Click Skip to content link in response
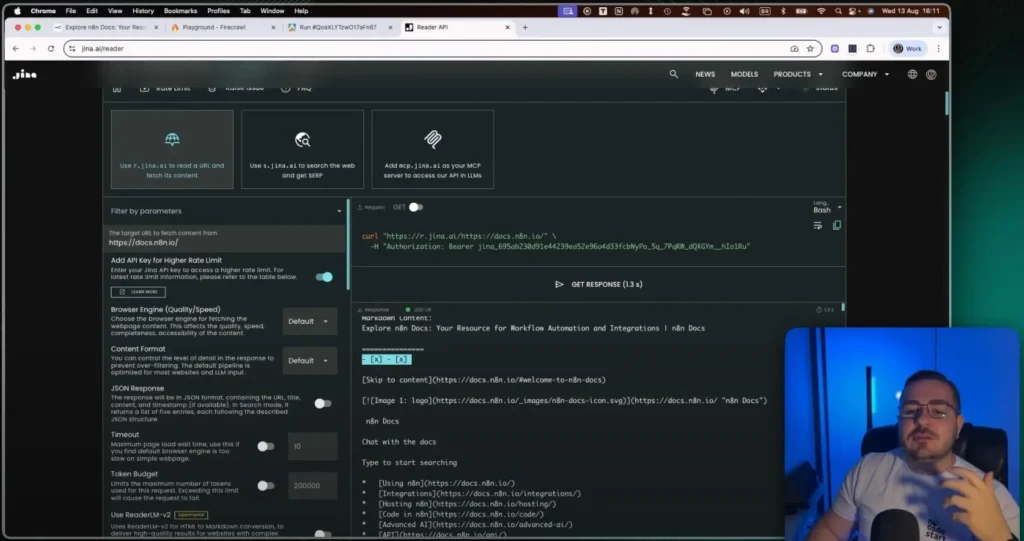 483,380
